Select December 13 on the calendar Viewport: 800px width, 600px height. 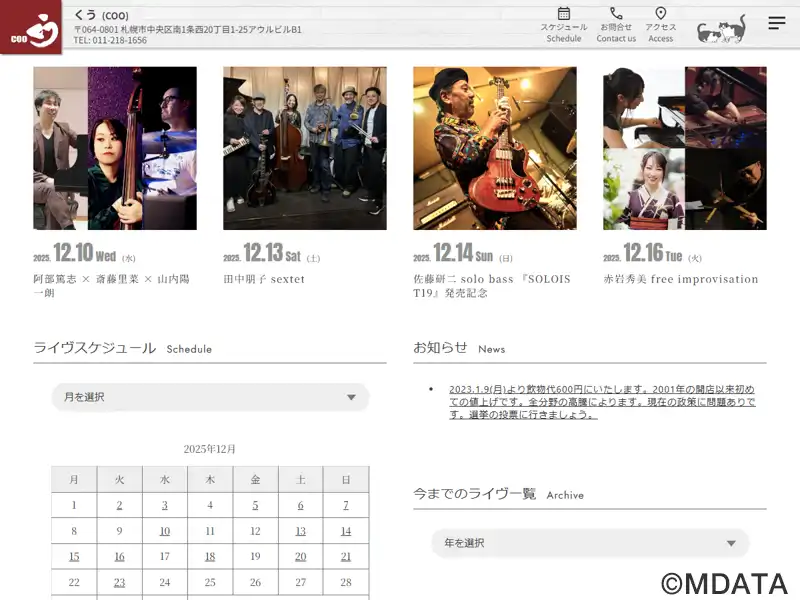pyautogui.click(x=301, y=531)
